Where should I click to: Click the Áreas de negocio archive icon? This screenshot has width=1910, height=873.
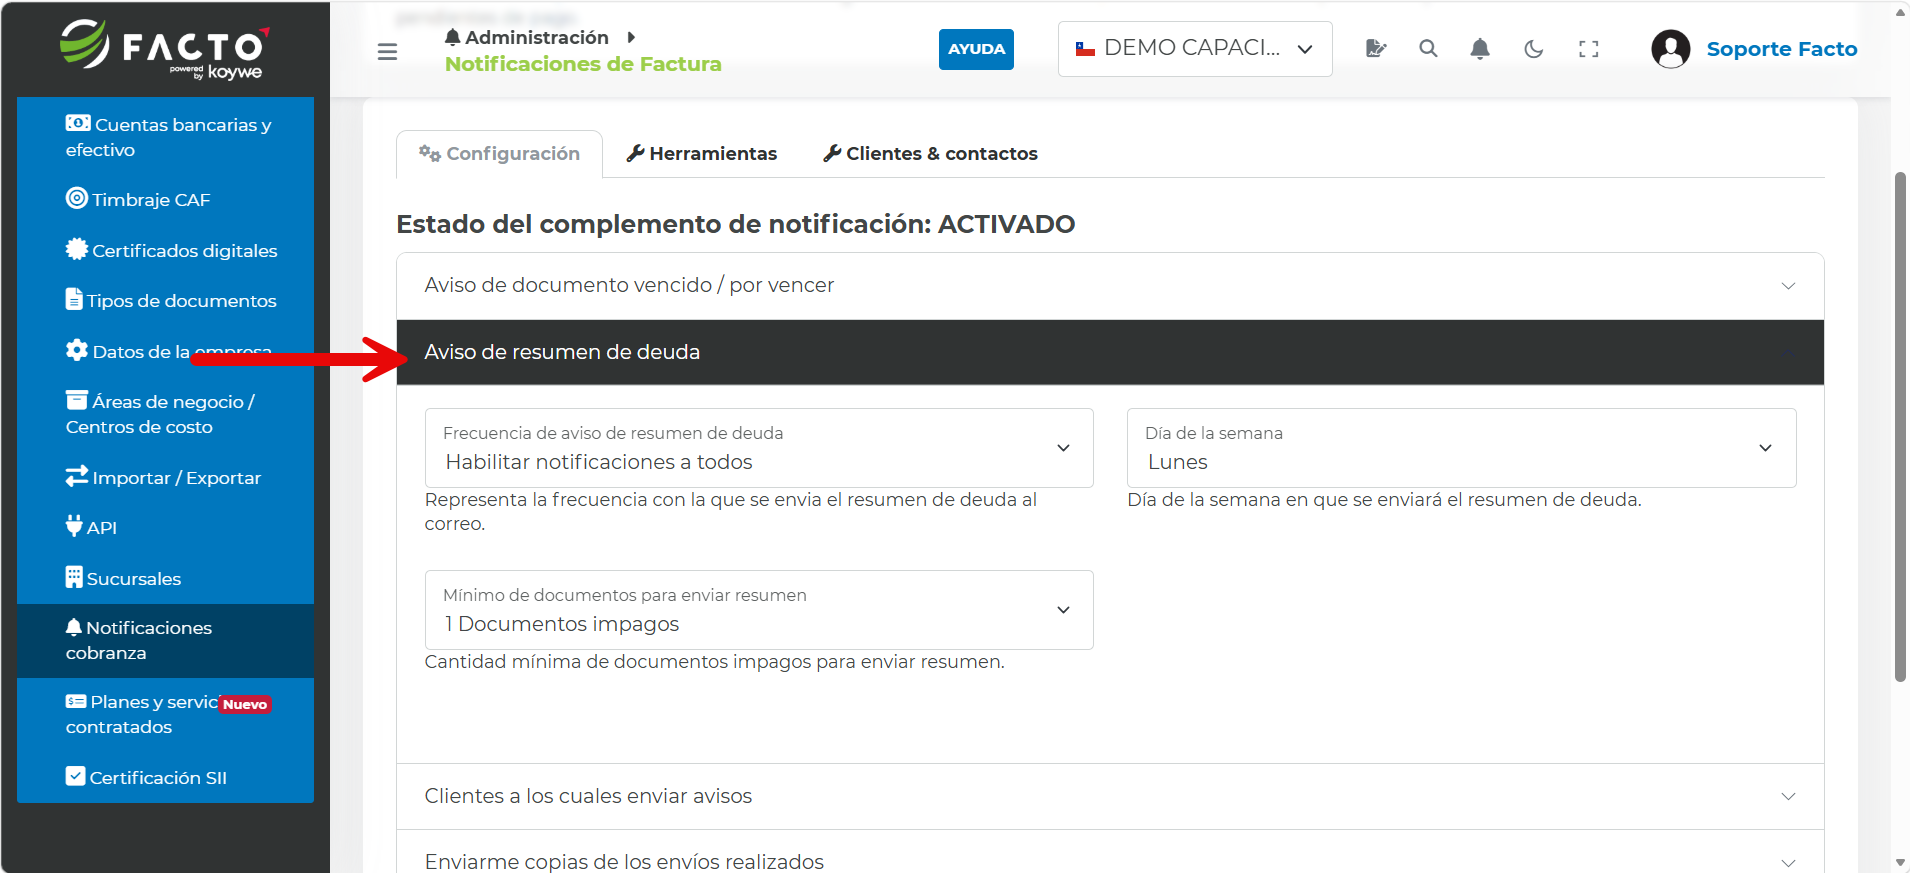coord(77,400)
